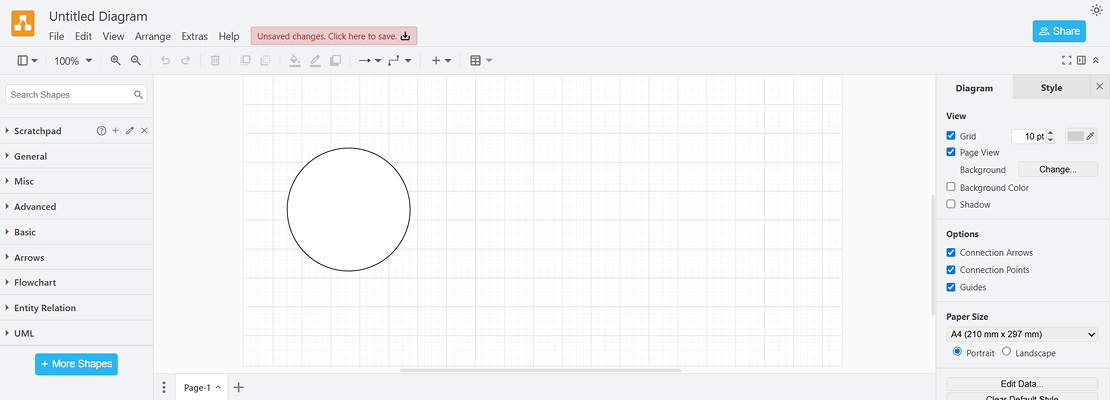The image size is (1110, 400).
Task: Open the A4 paper size dropdown
Action: pos(1021,334)
